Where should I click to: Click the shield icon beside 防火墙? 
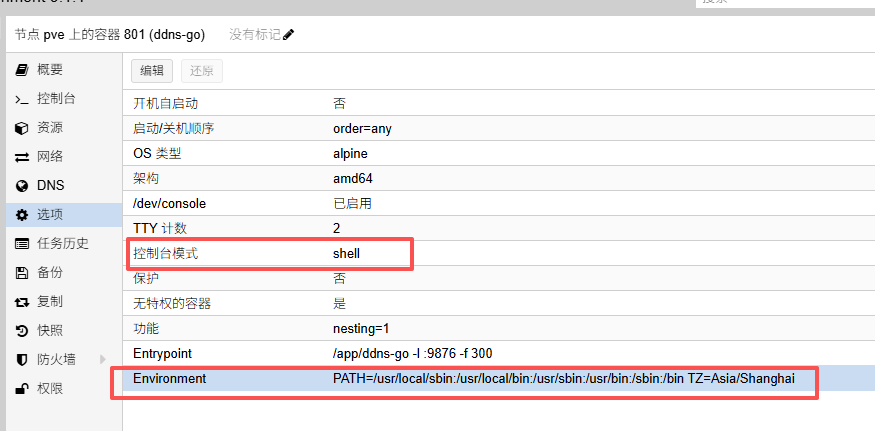pos(21,360)
